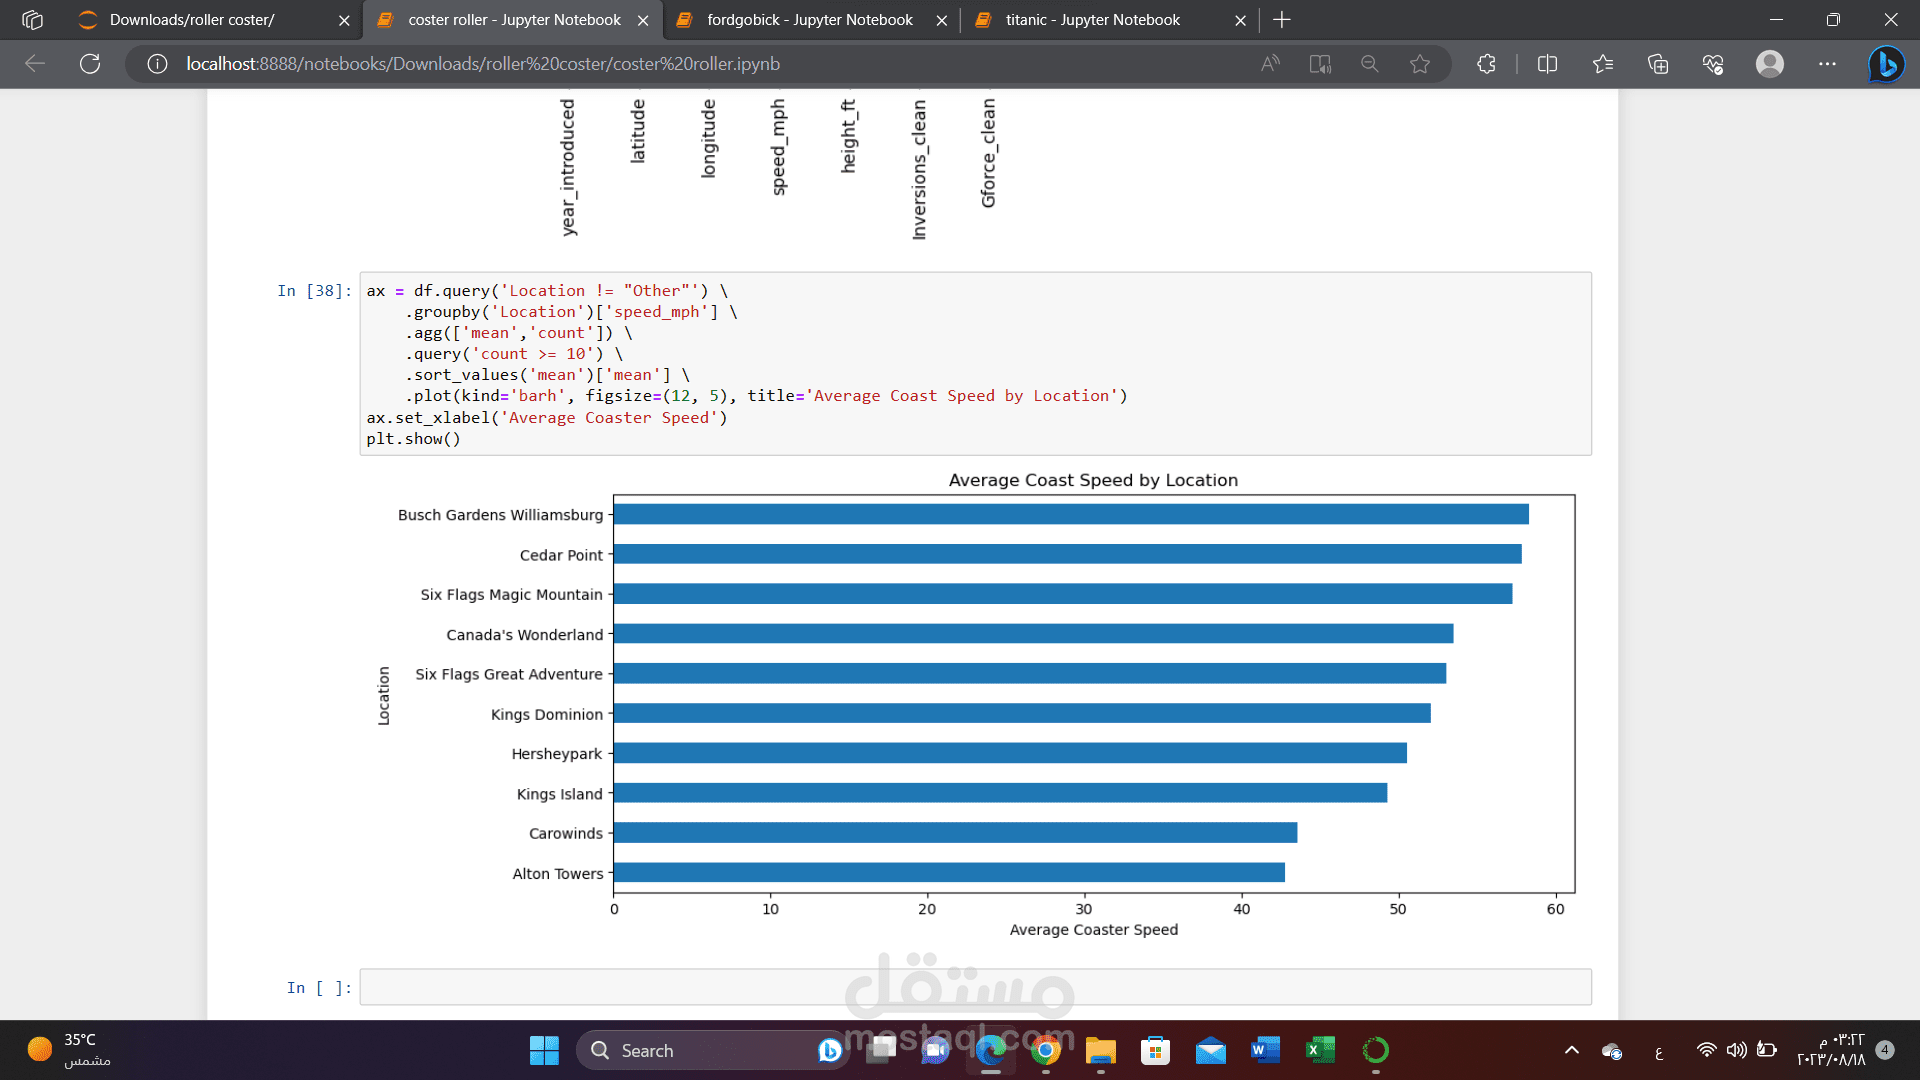This screenshot has height=1080, width=1920.
Task: Open a new browser tab
Action: point(1282,20)
